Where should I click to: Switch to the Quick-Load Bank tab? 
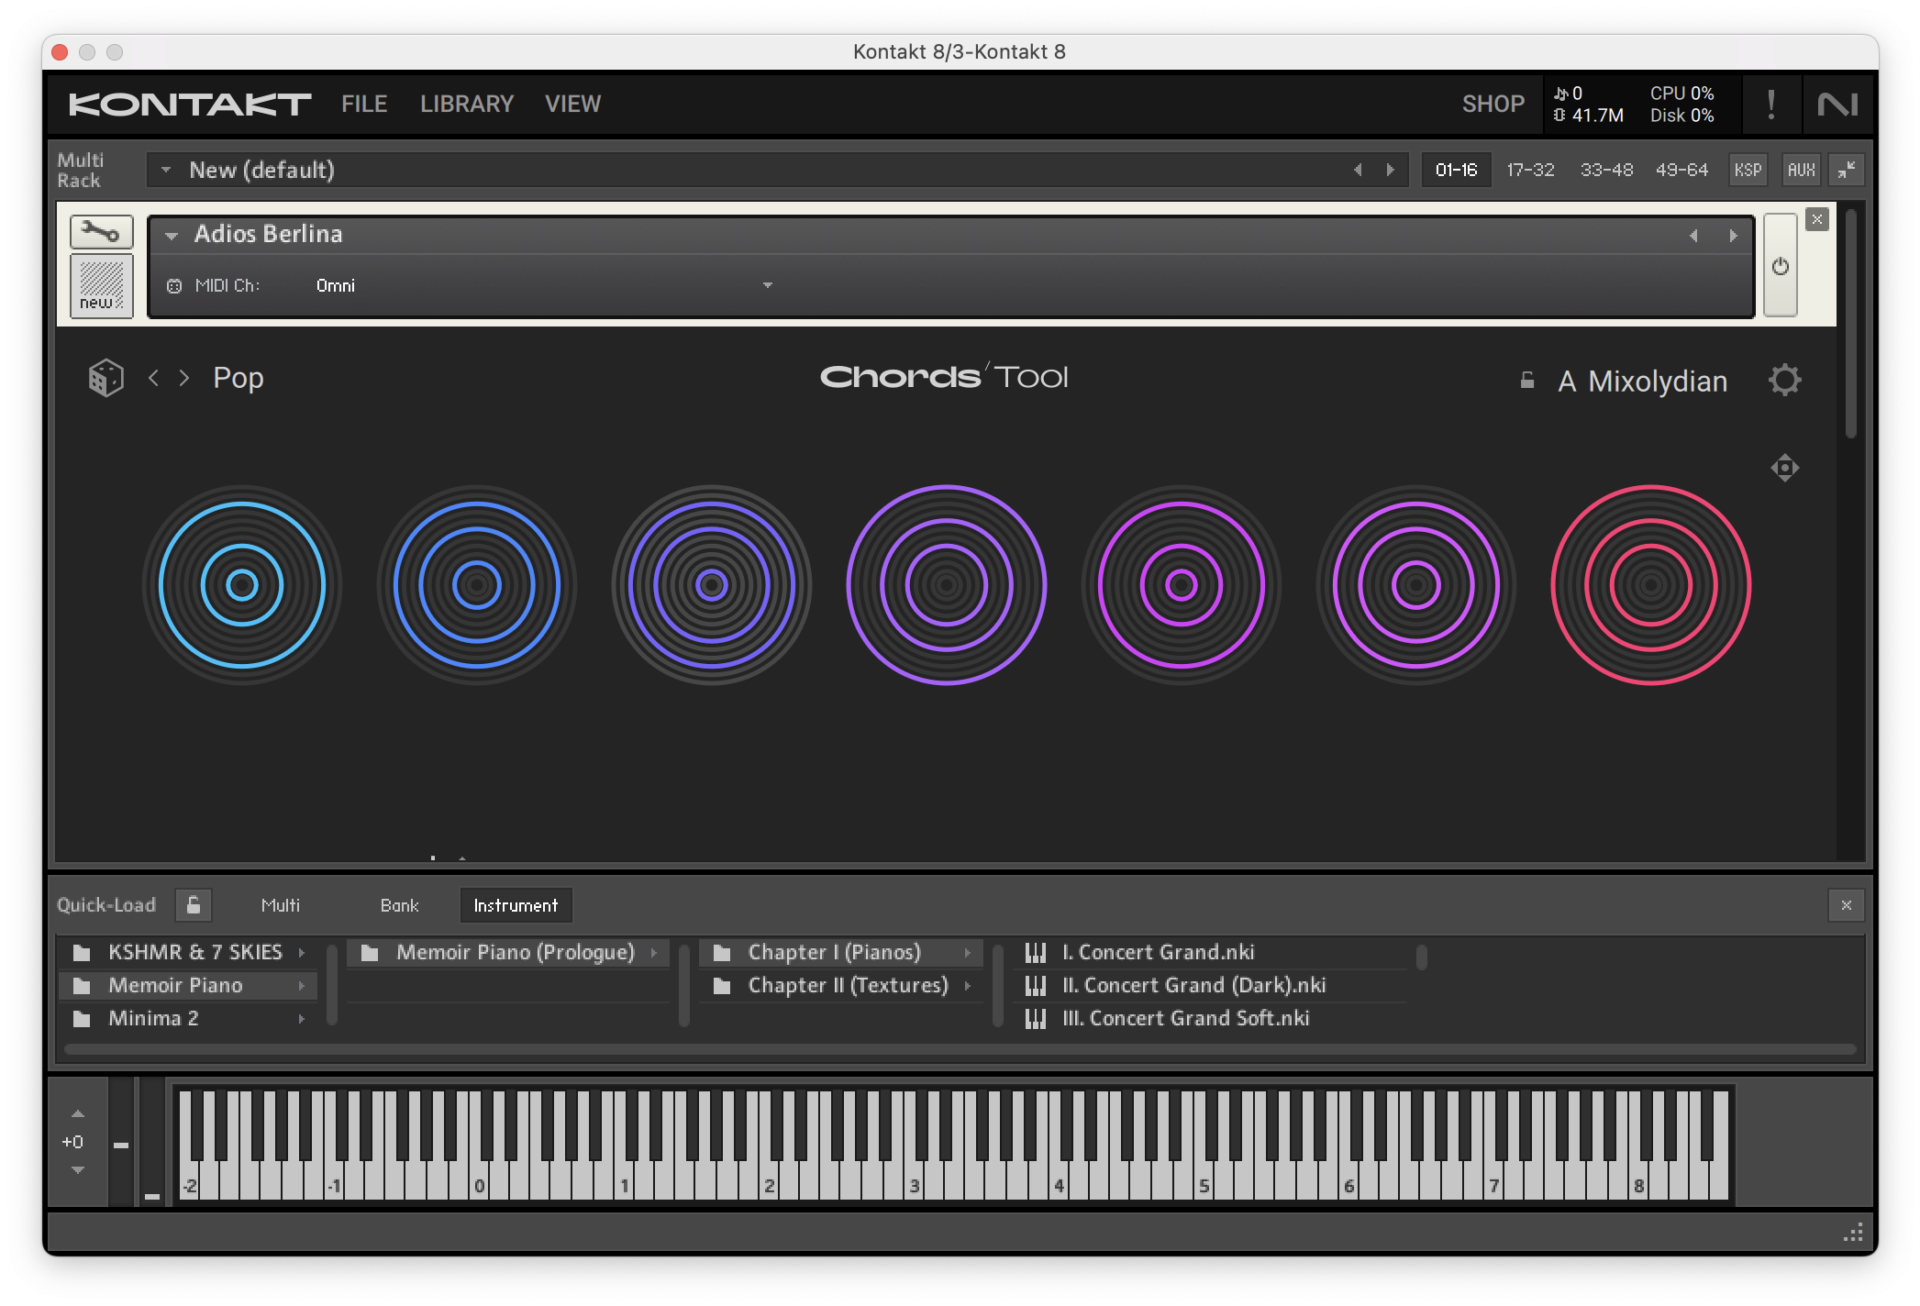pos(399,905)
